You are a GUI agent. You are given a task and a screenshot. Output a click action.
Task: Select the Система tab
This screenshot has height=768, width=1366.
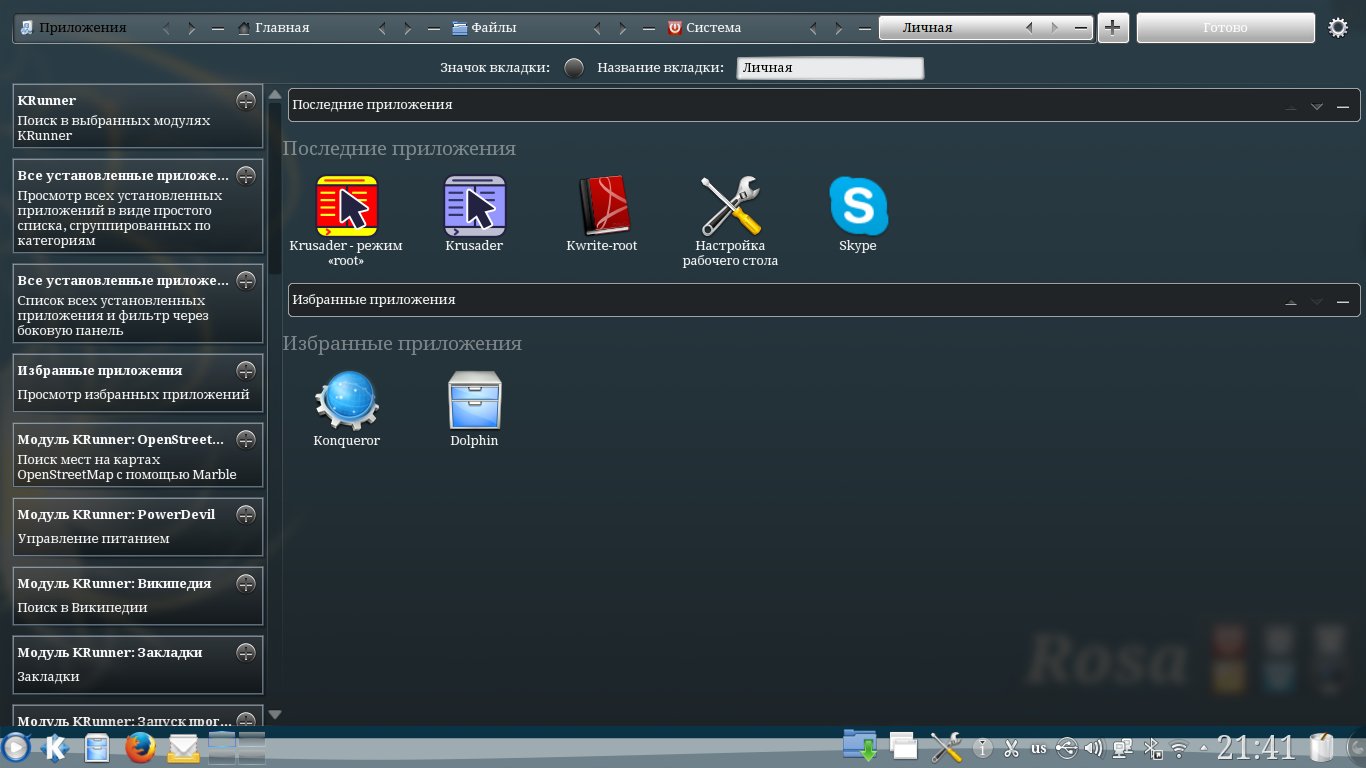click(713, 28)
